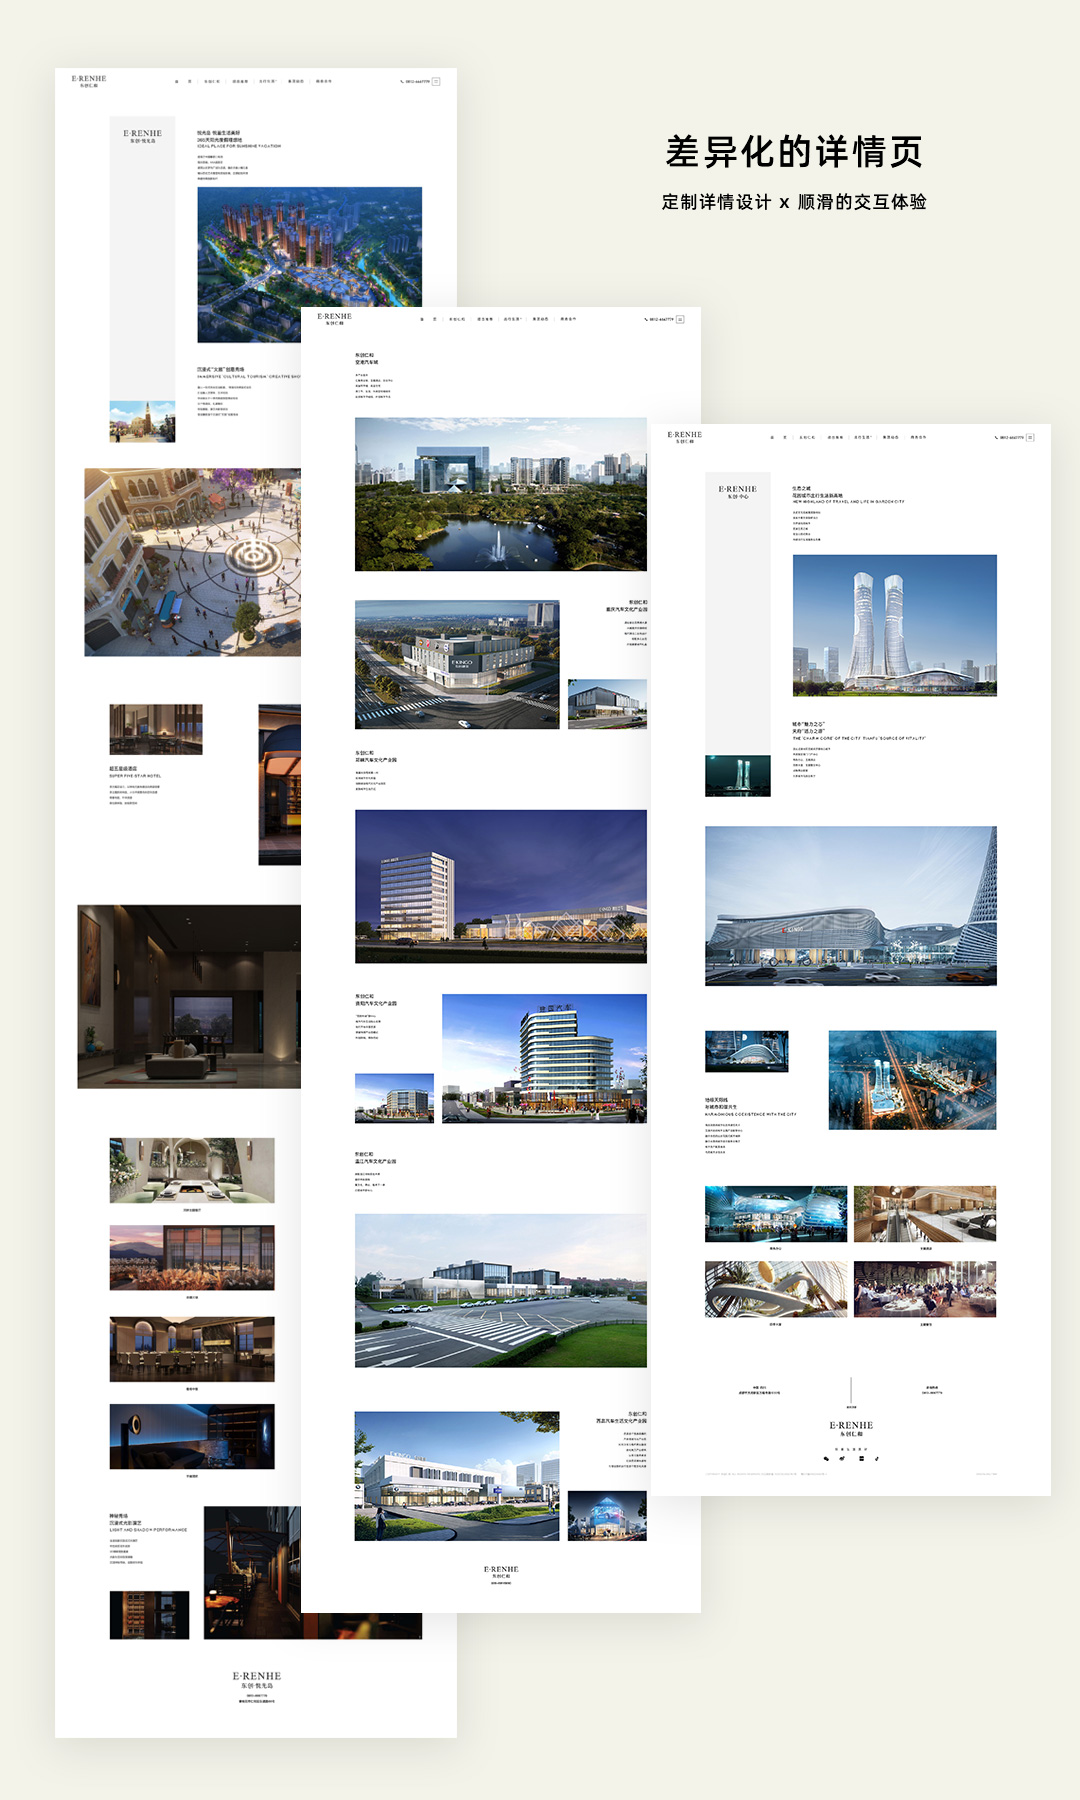
Task: Click the QR code icon in right page footer
Action: (x=861, y=1459)
